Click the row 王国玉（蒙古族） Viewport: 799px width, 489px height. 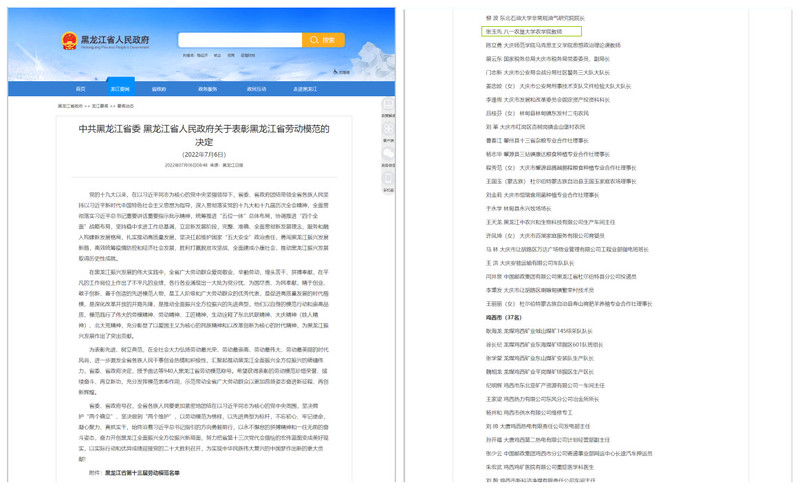[561, 181]
